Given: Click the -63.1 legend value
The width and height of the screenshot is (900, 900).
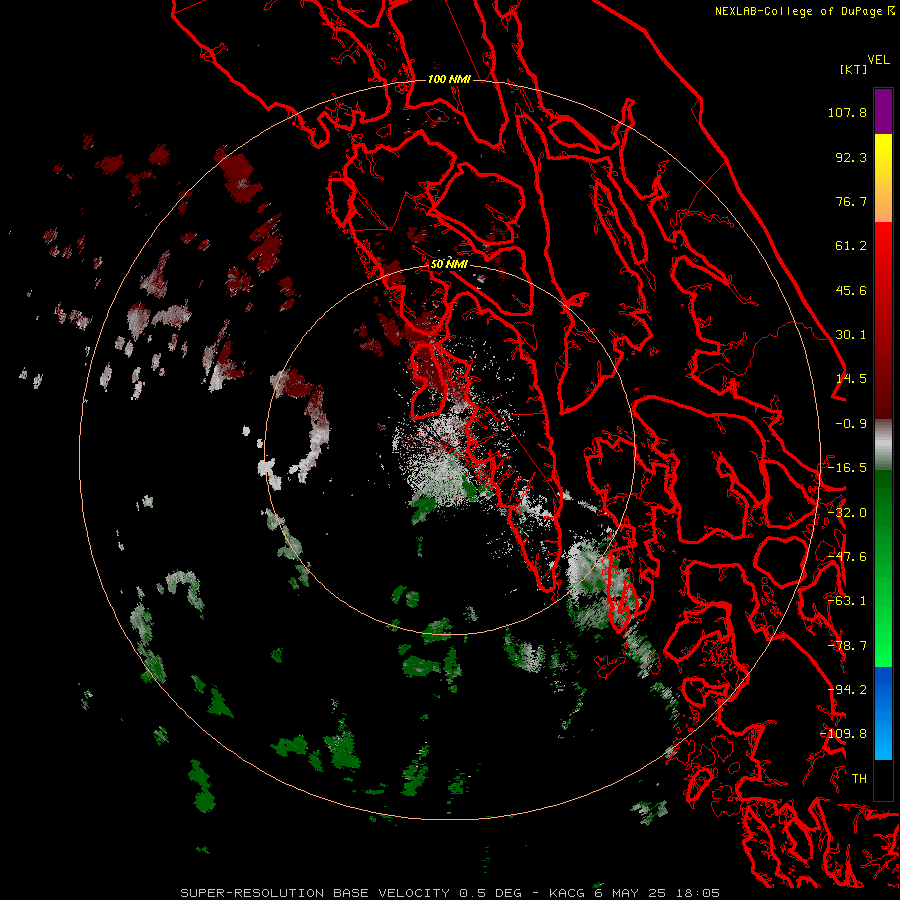Looking at the screenshot, I should (847, 601).
